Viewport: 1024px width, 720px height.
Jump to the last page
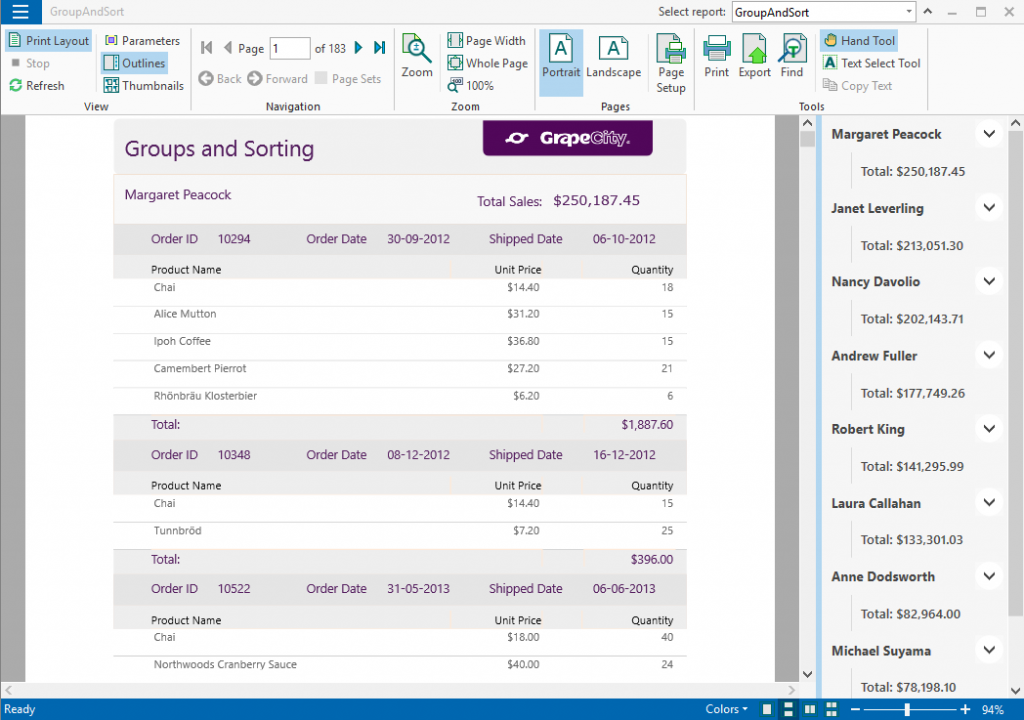click(379, 48)
